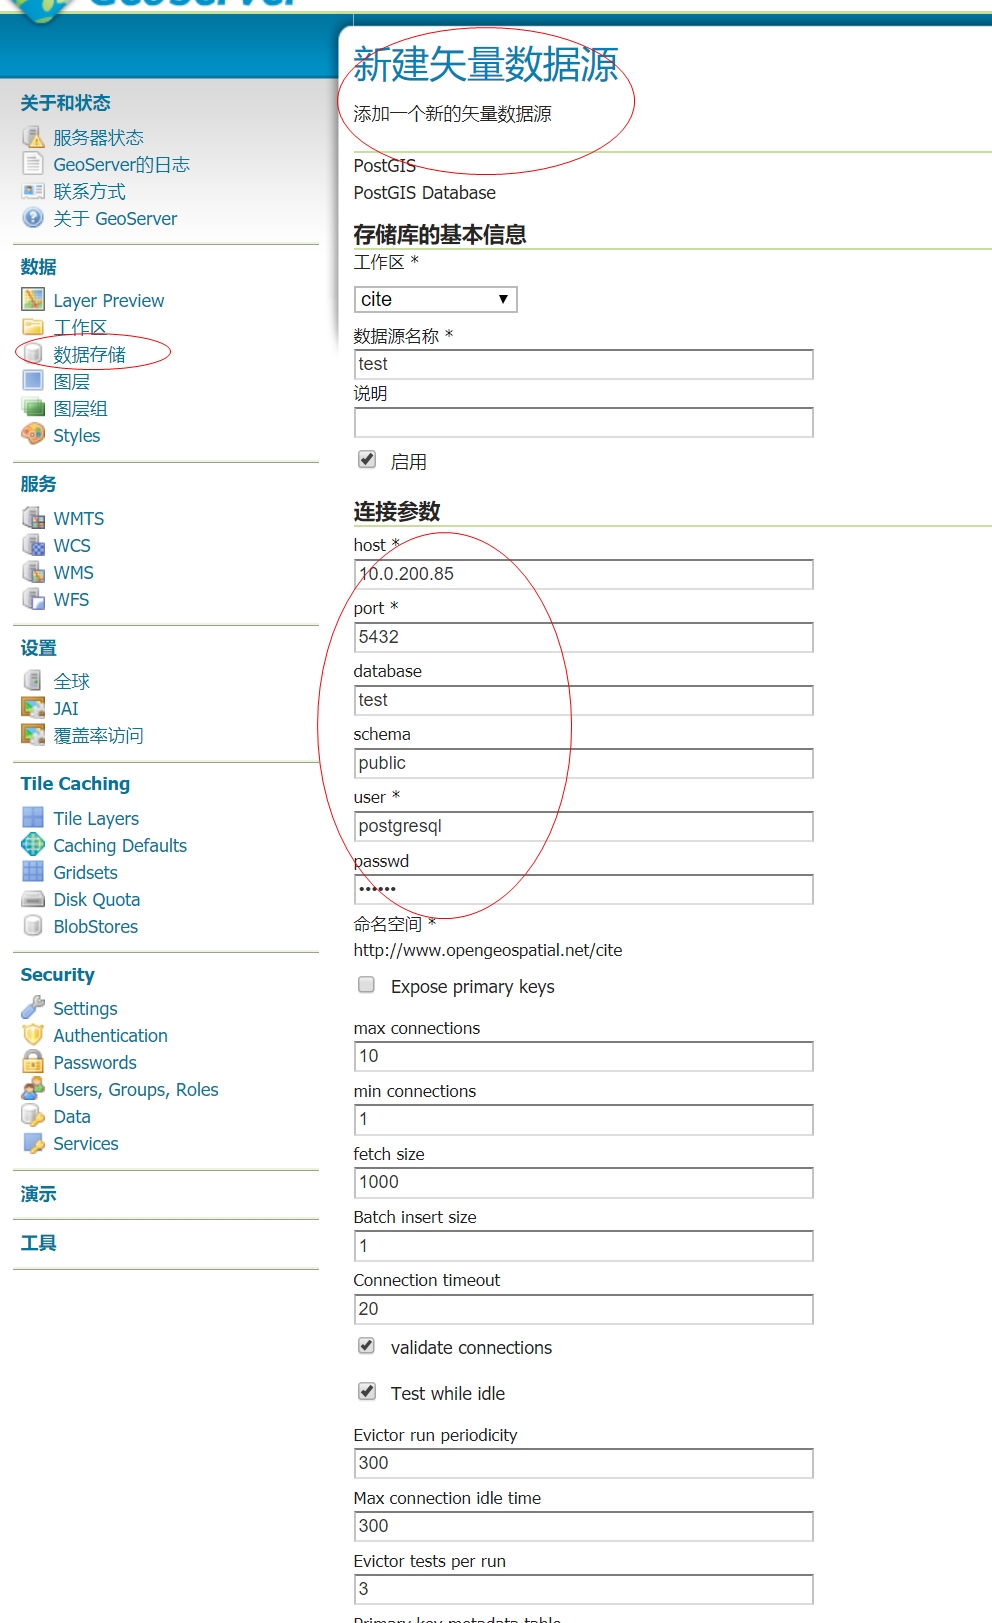Click the 数据存储 data store icon
The width and height of the screenshot is (992, 1623).
pyautogui.click(x=33, y=353)
